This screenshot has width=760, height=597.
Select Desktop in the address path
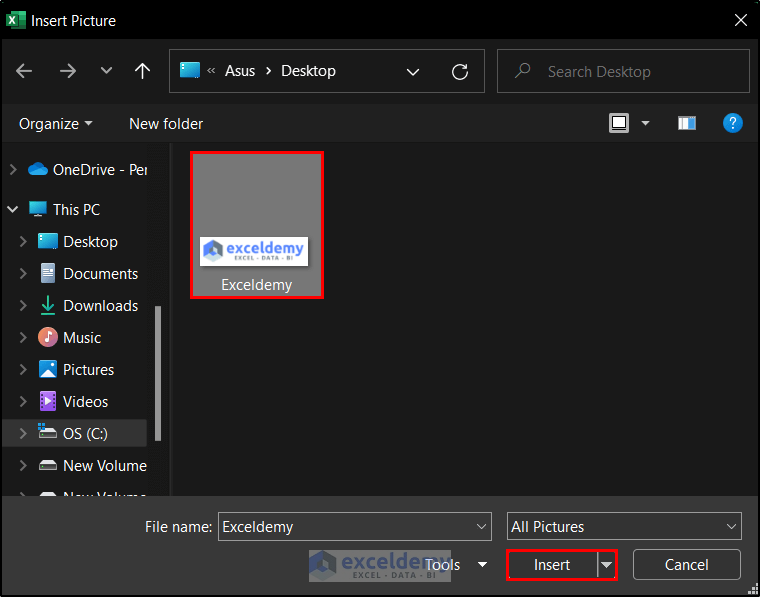tap(308, 71)
